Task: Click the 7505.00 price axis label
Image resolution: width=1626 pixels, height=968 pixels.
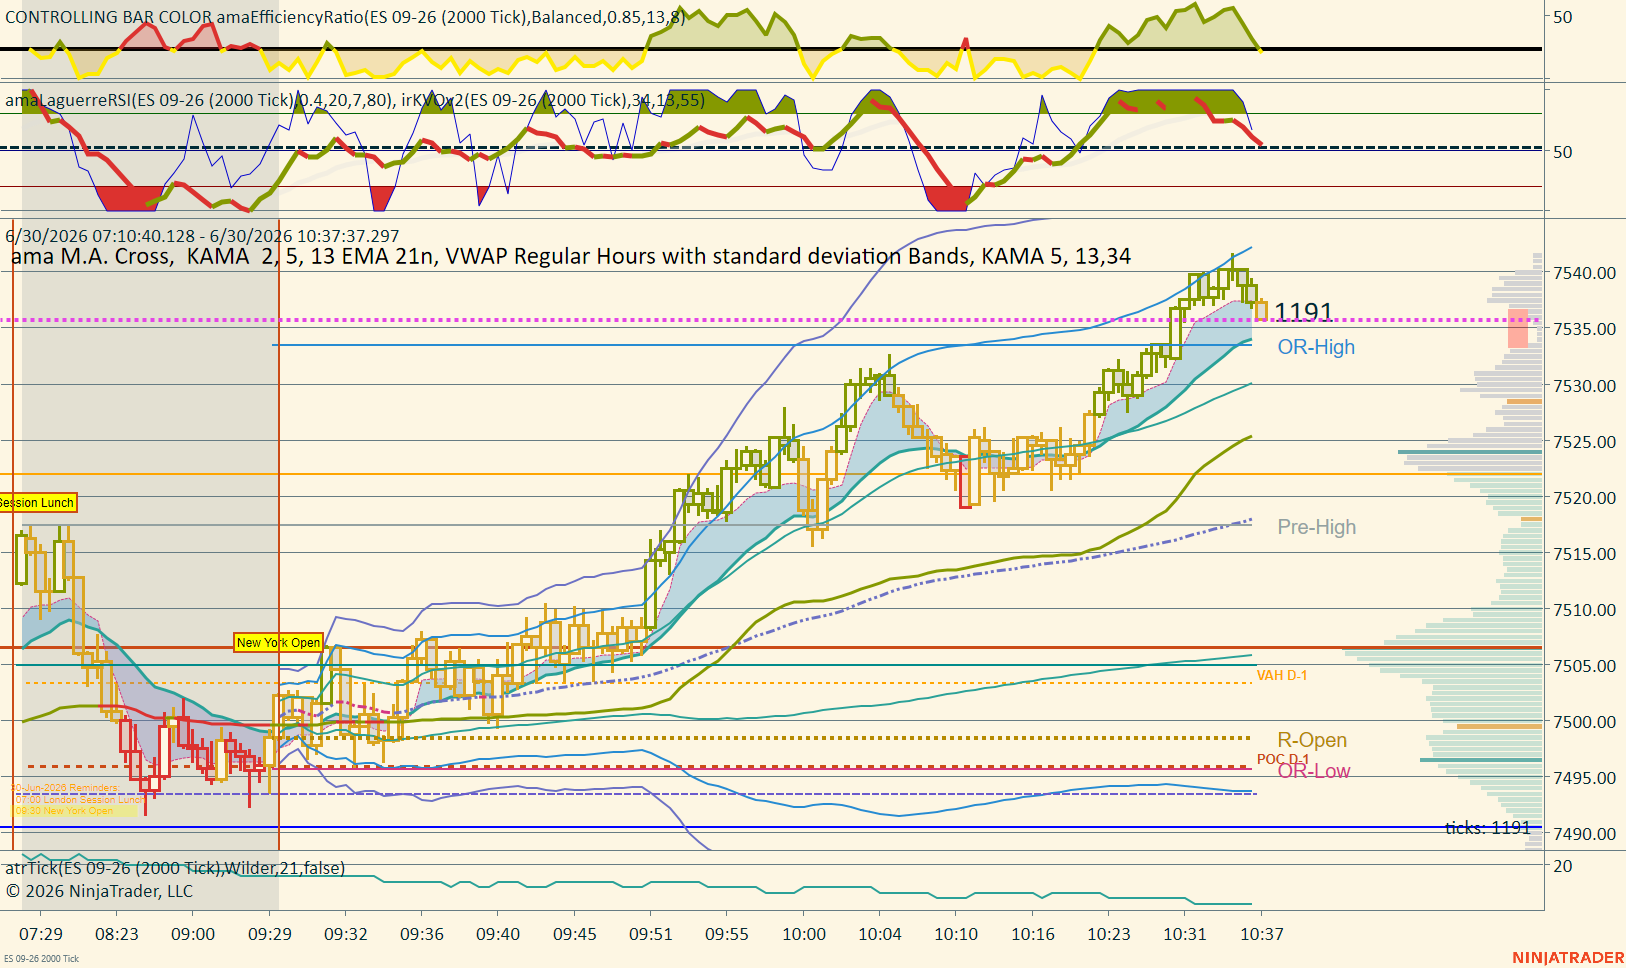Action: click(1585, 666)
